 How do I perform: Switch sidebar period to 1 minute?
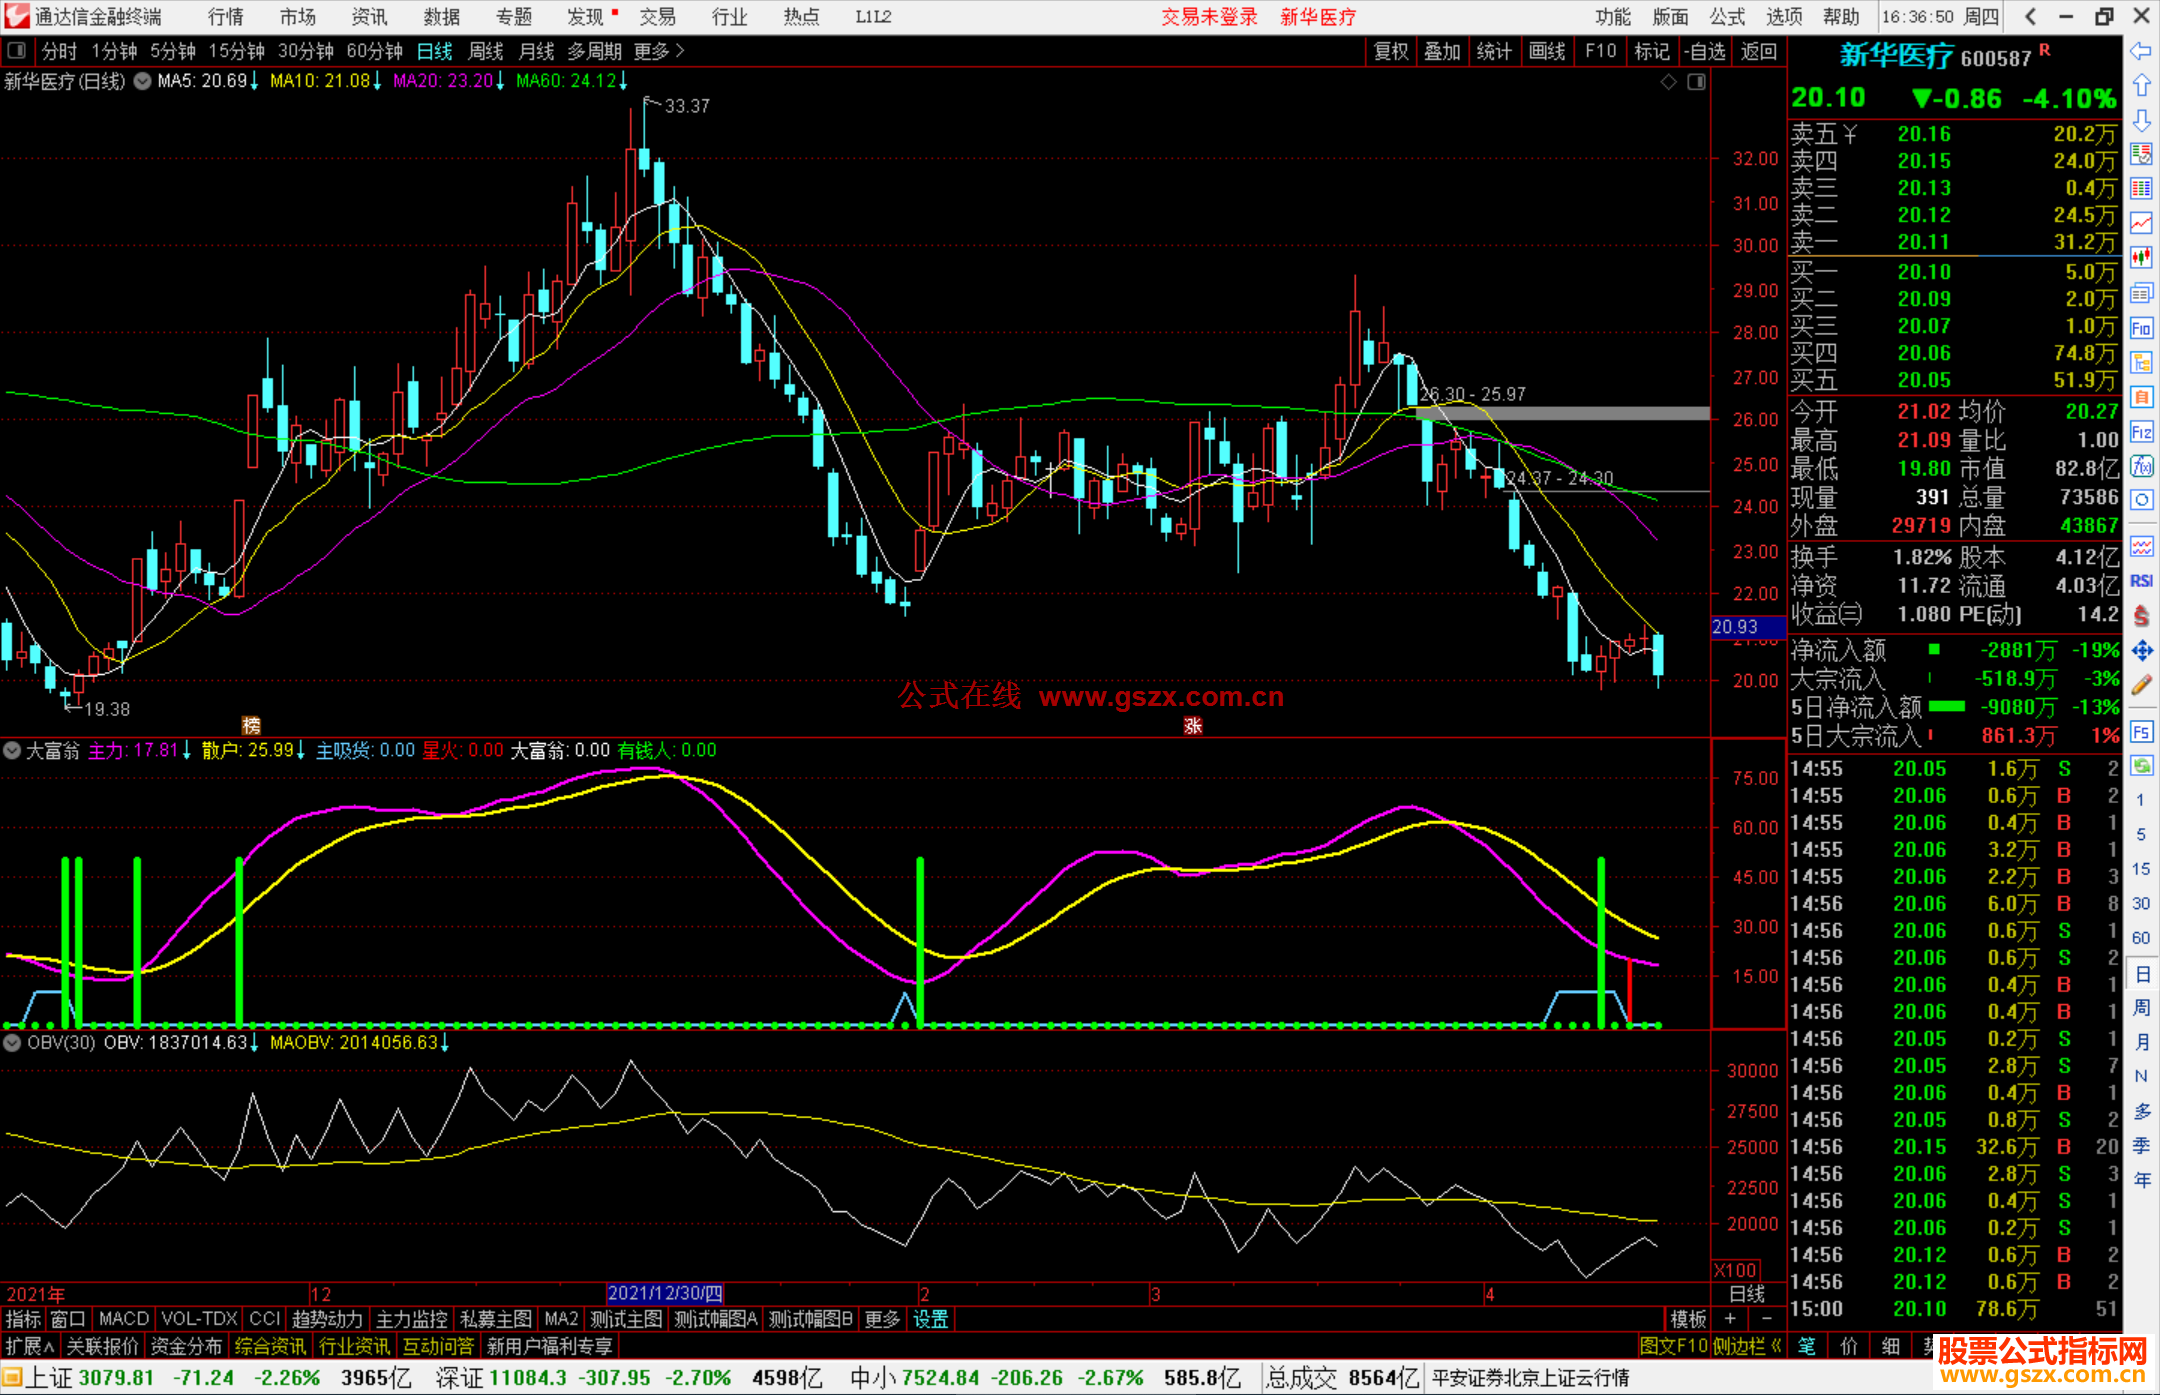pos(2140,800)
